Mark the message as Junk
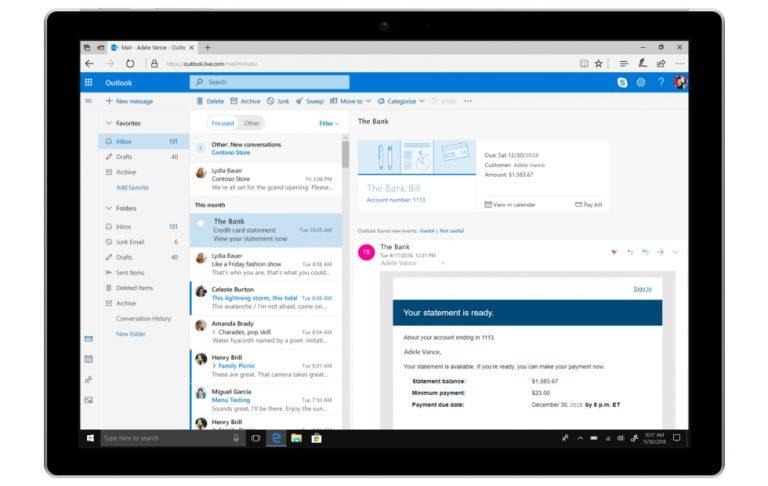 click(278, 101)
